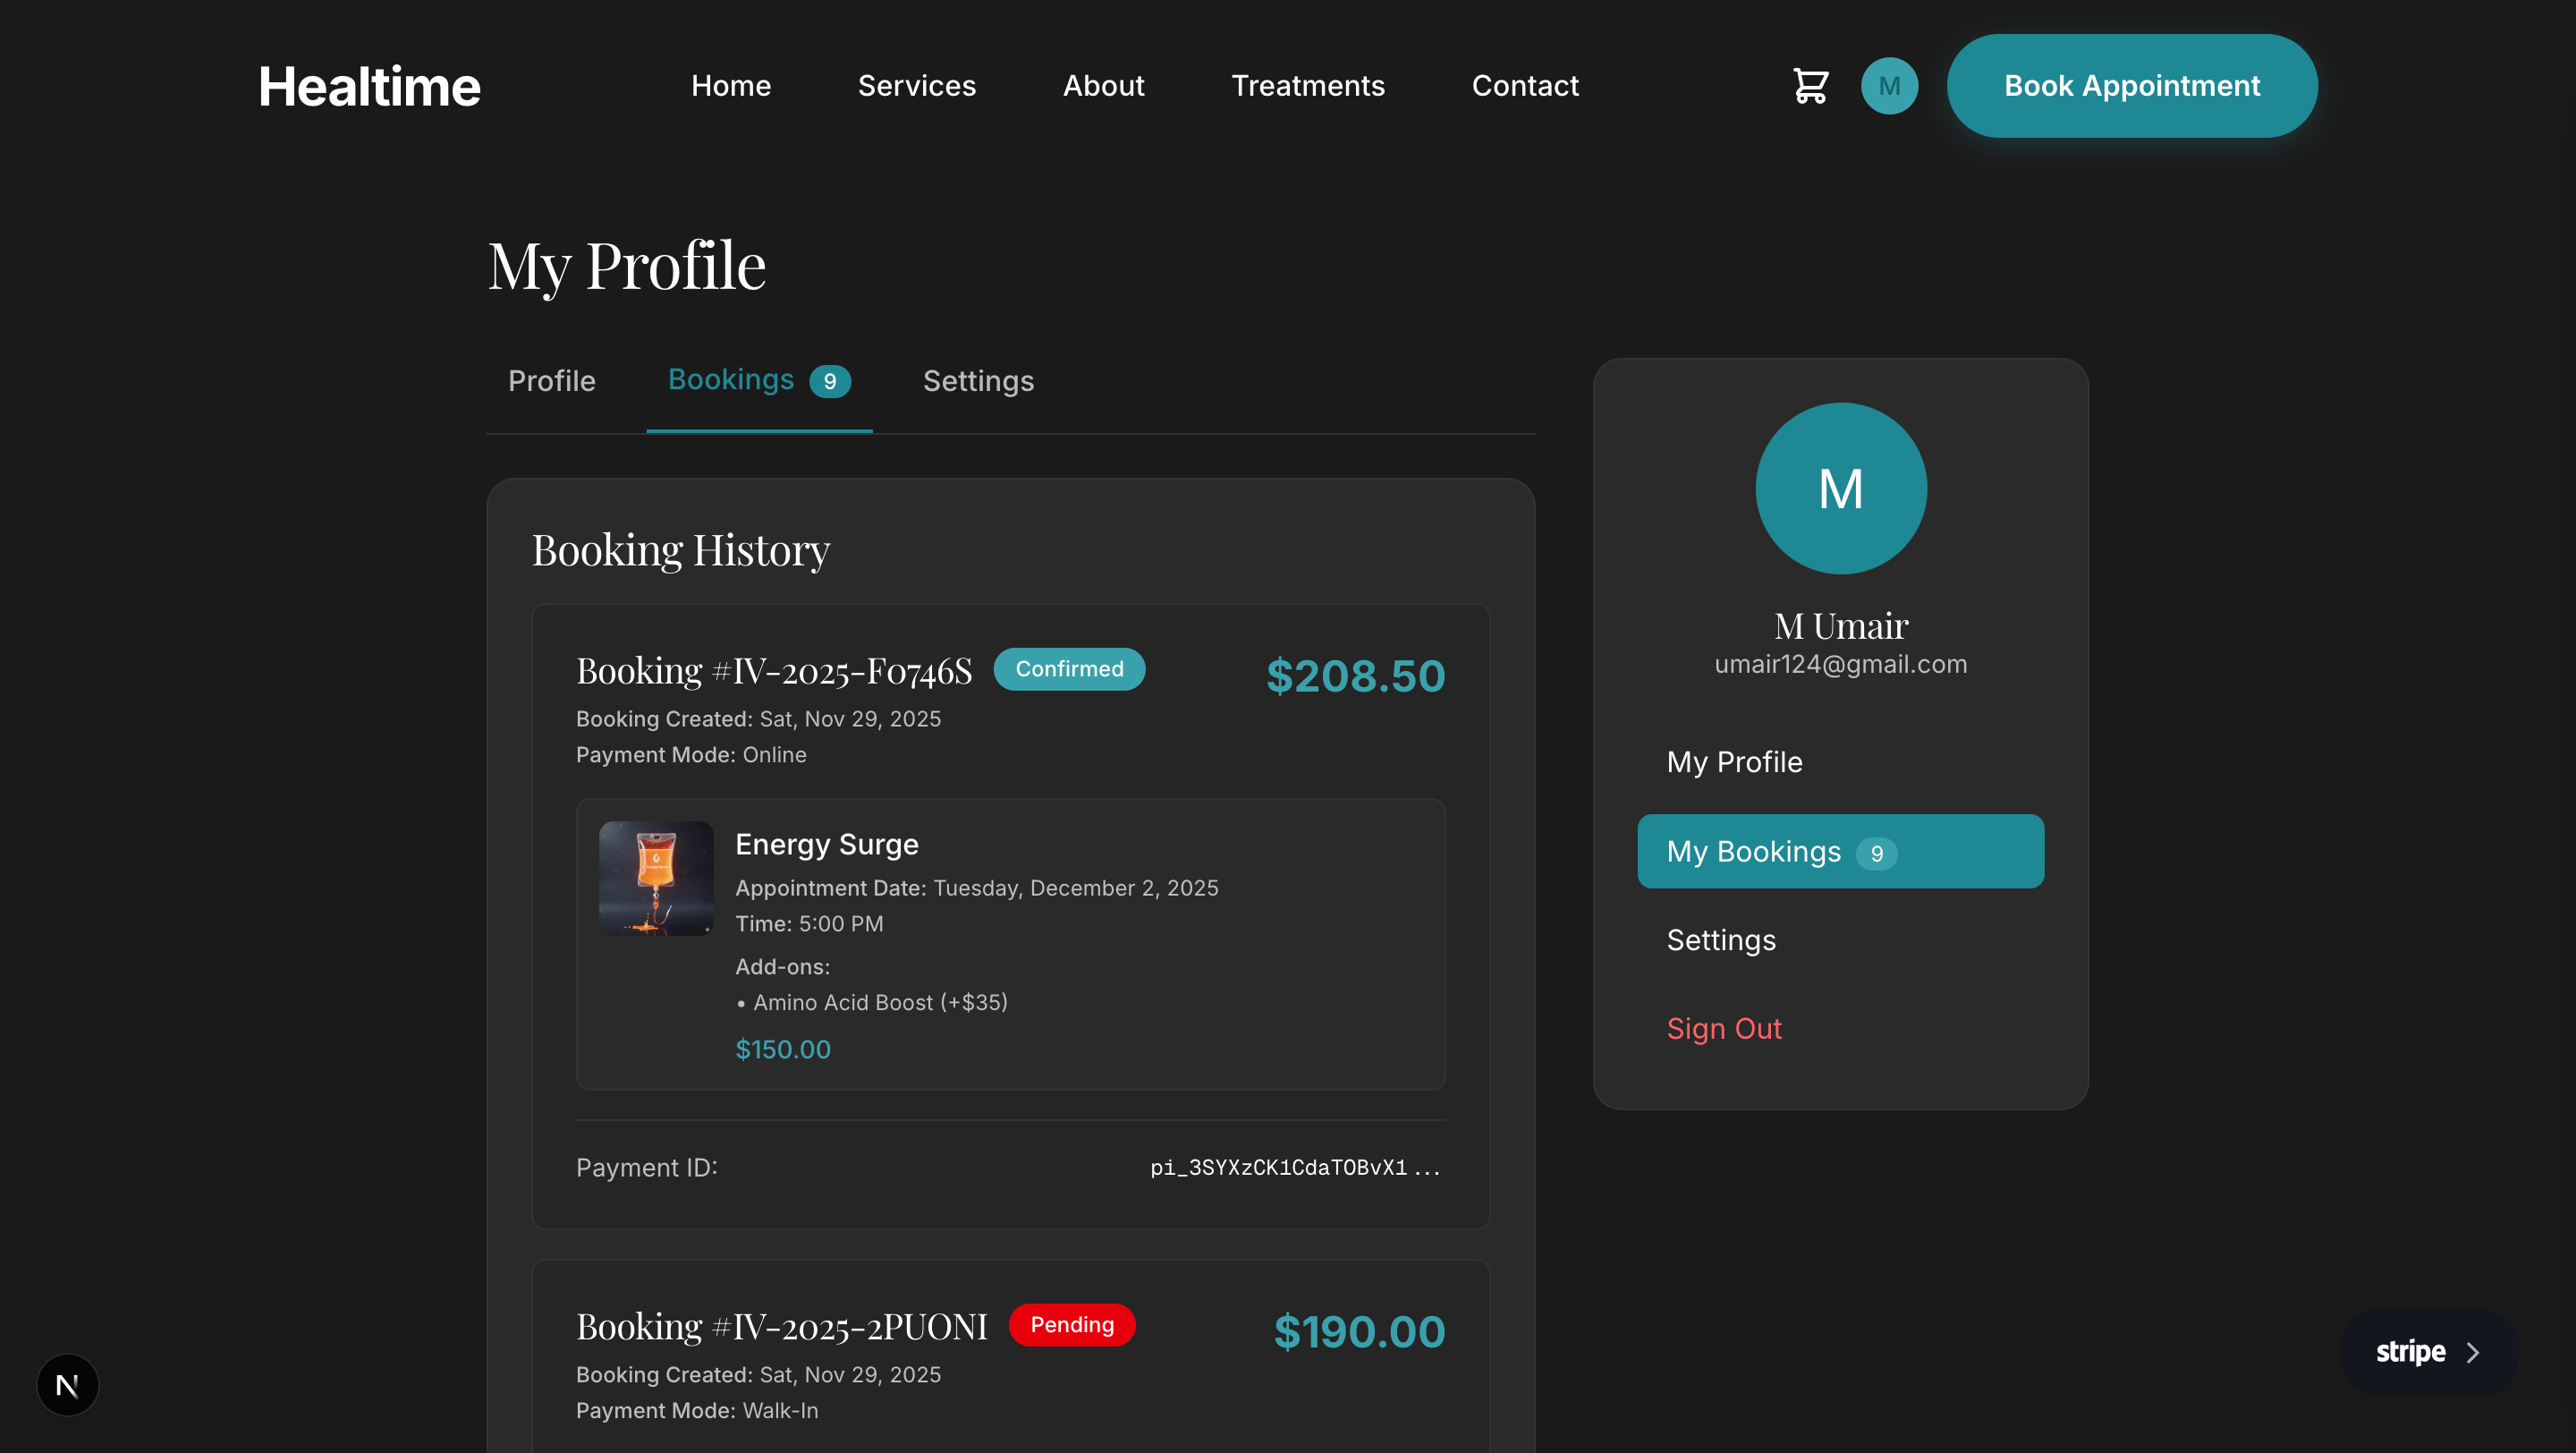This screenshot has width=2576, height=1453.
Task: Click the Pending status badge on booking 2PUONI
Action: 1071,1324
